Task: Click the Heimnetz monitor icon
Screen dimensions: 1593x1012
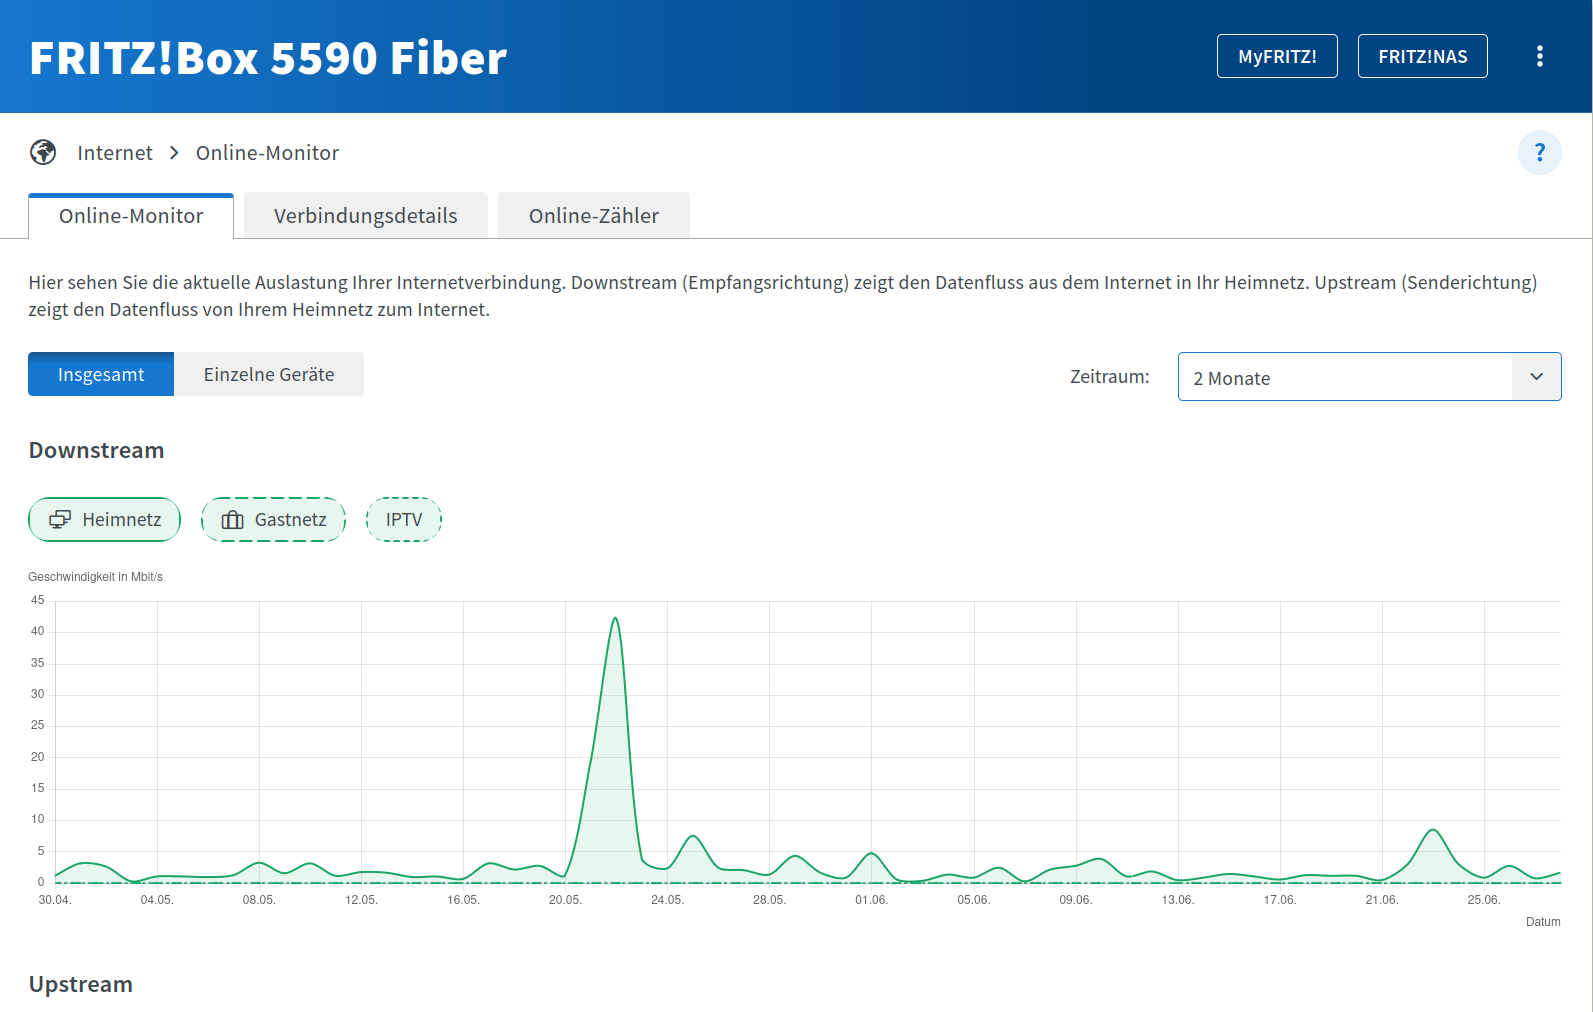Action: 60,519
